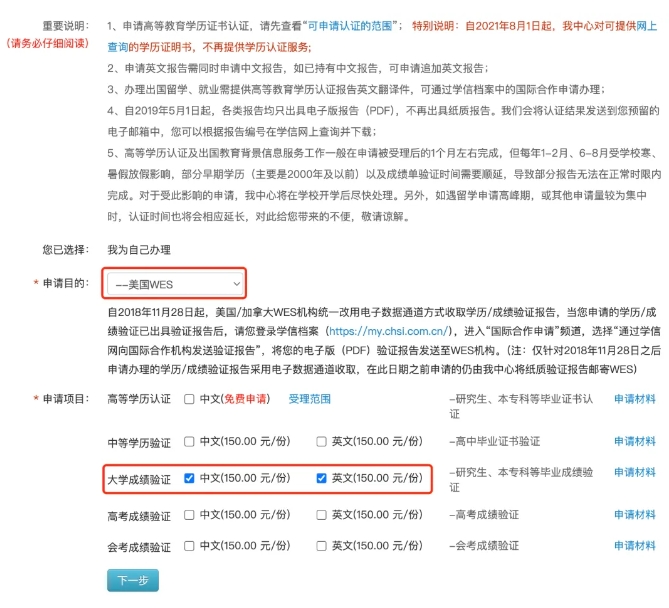
Task: Visit the https://my.chsi.com.cn/ link
Action: click(388, 331)
